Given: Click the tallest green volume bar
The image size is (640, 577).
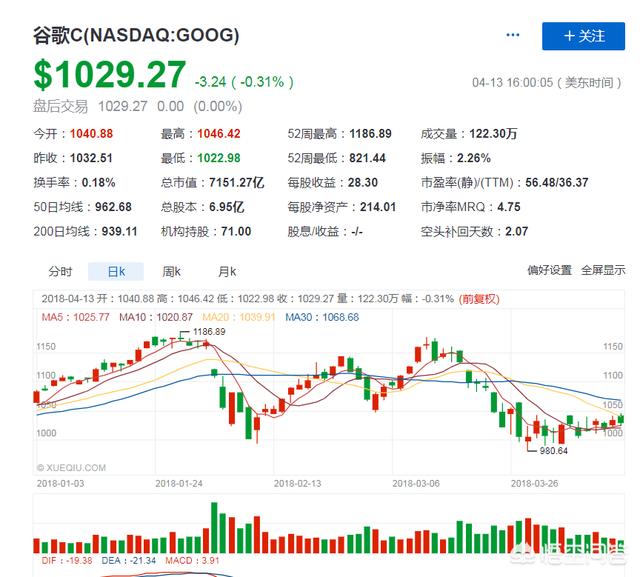Looking at the screenshot, I should click(x=214, y=528).
